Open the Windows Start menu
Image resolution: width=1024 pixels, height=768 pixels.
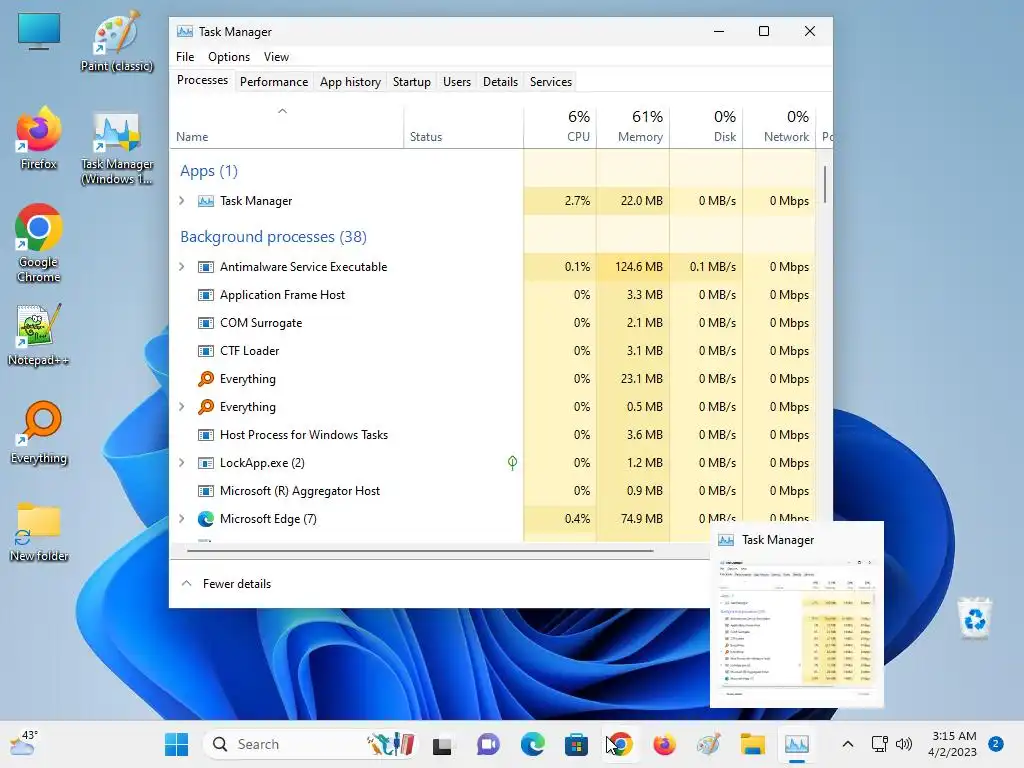point(176,744)
